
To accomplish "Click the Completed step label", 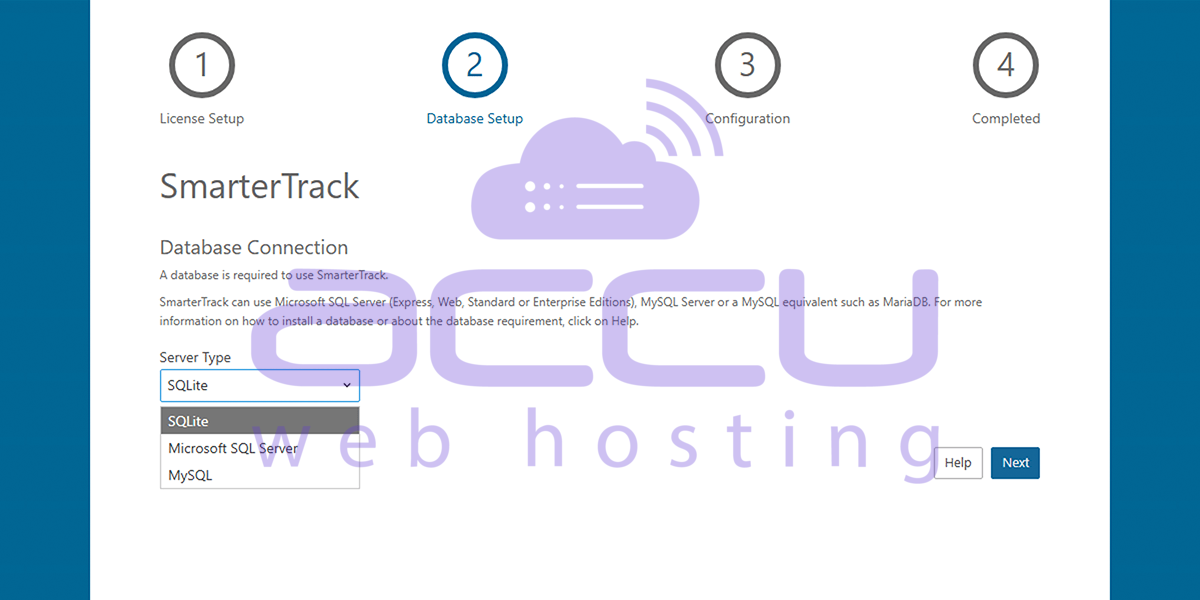I will [x=1006, y=119].
